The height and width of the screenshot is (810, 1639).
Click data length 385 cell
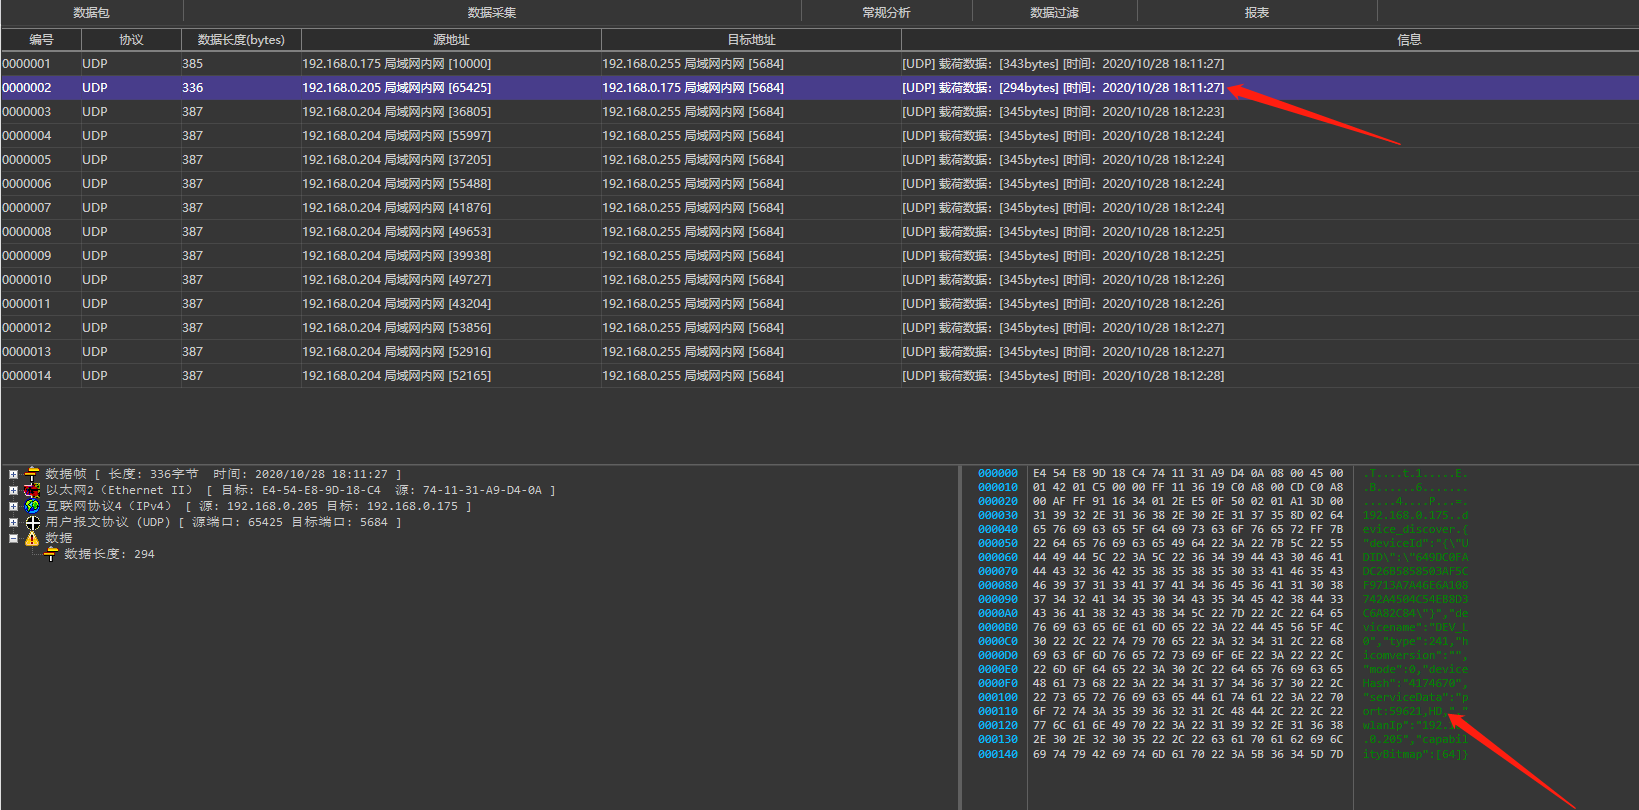point(192,64)
